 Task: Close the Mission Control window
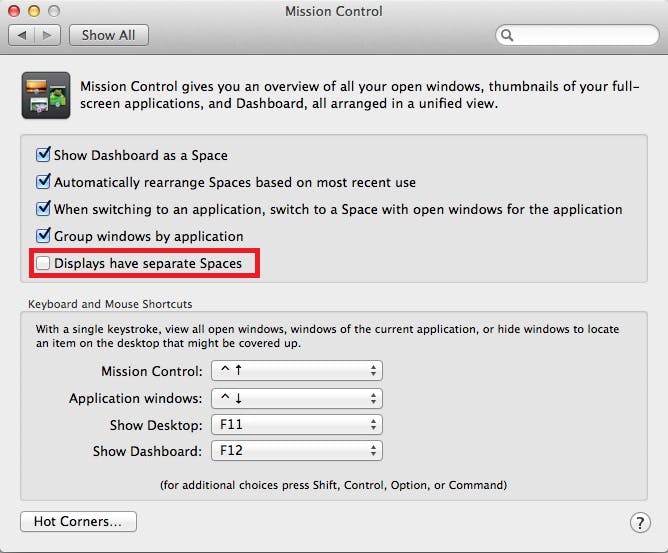click(x=14, y=11)
